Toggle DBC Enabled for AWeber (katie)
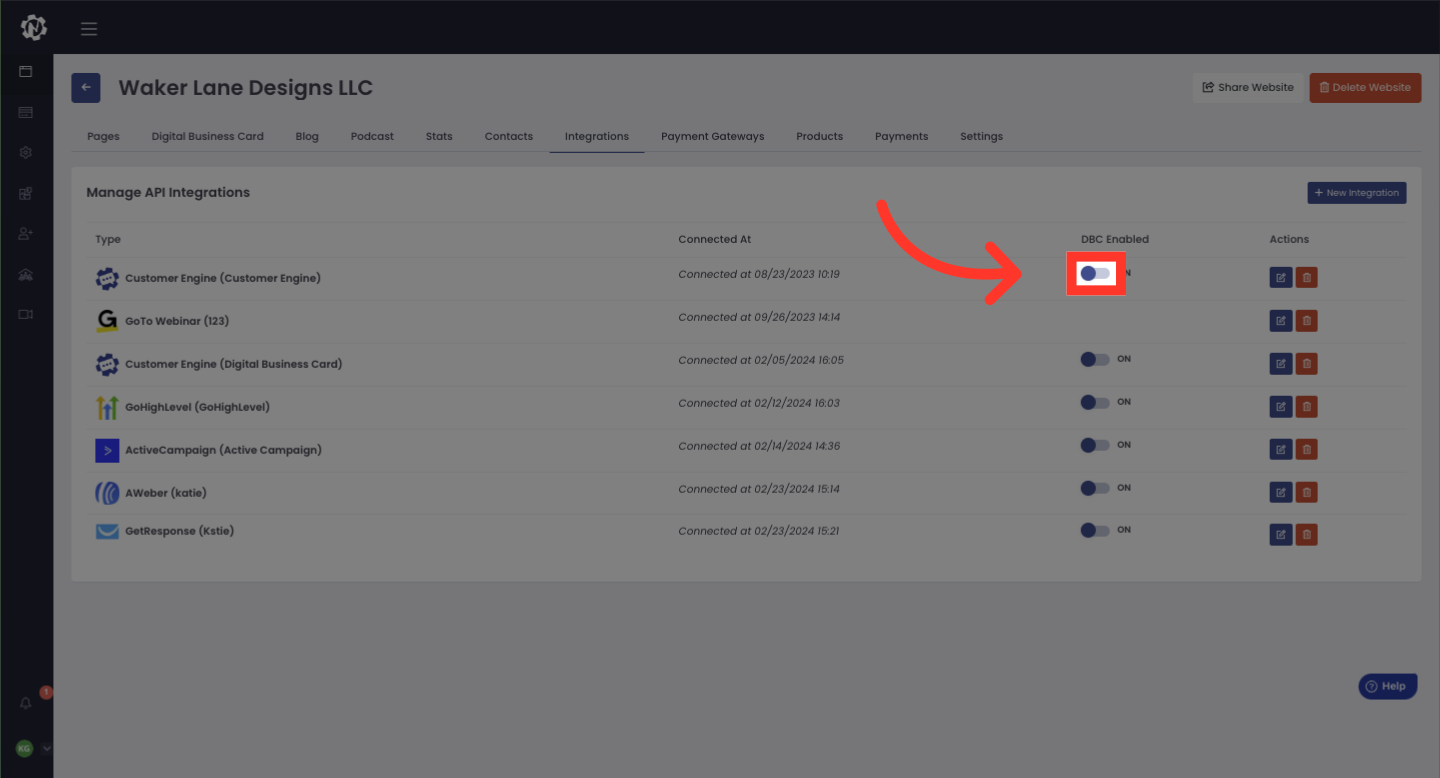Image resolution: width=1440 pixels, height=778 pixels. [x=1095, y=488]
